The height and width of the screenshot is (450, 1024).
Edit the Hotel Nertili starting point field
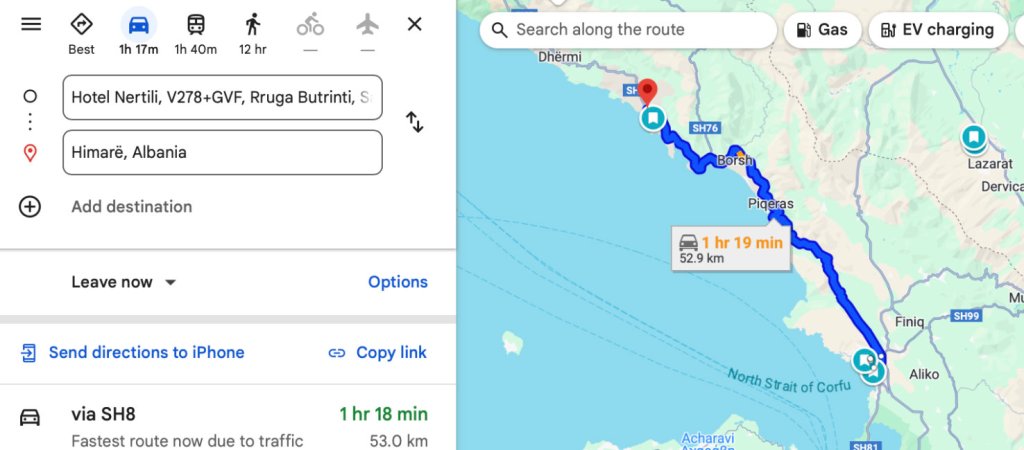click(x=222, y=98)
